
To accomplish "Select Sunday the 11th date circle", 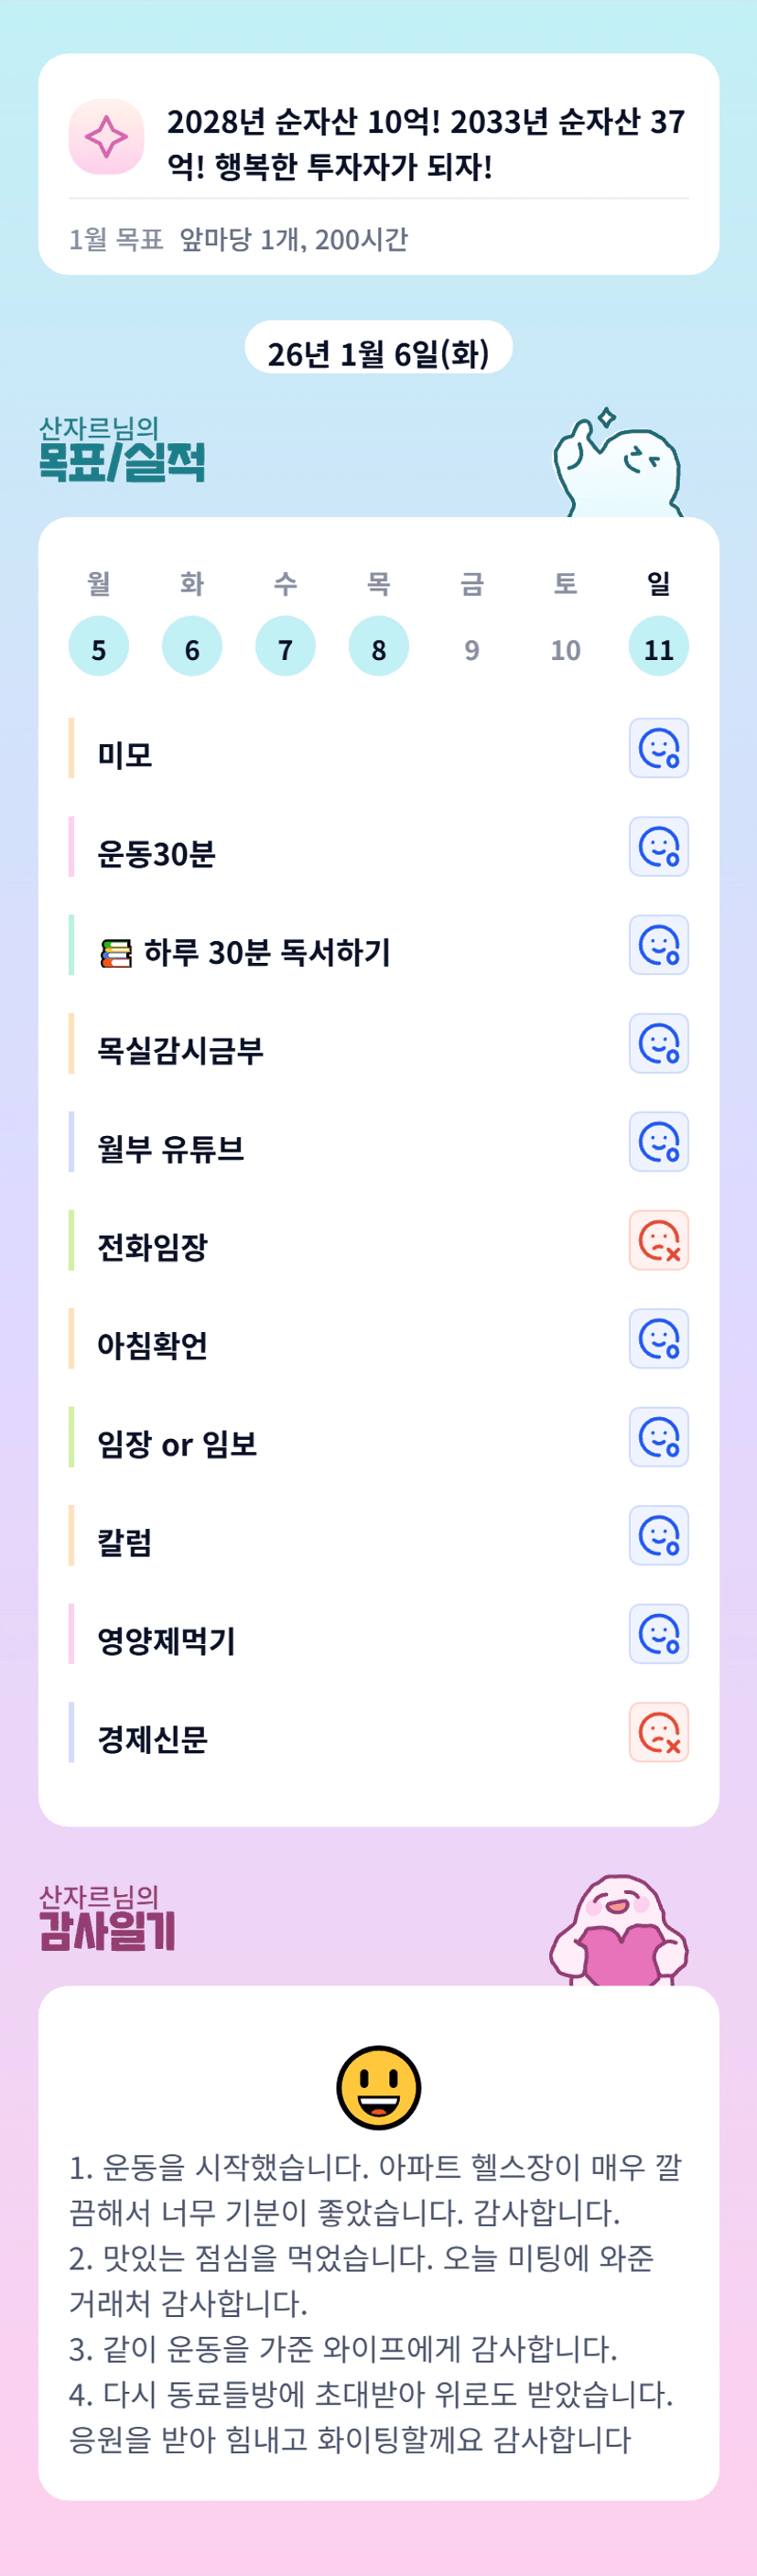I will (x=658, y=647).
